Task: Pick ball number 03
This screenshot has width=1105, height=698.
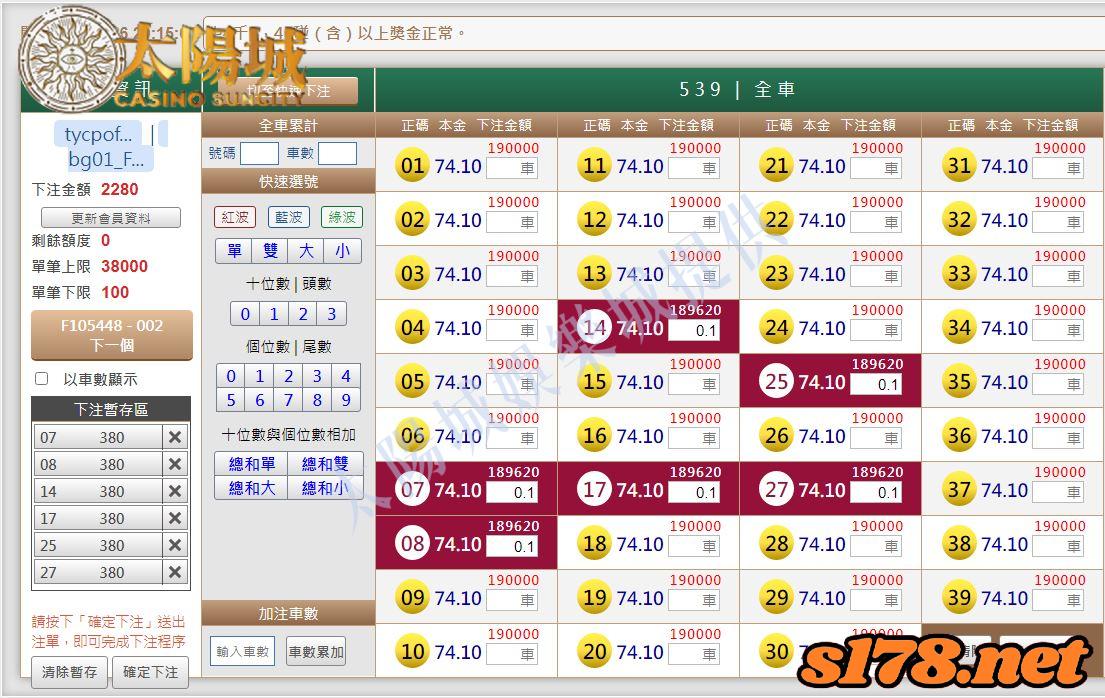Action: 412,274
